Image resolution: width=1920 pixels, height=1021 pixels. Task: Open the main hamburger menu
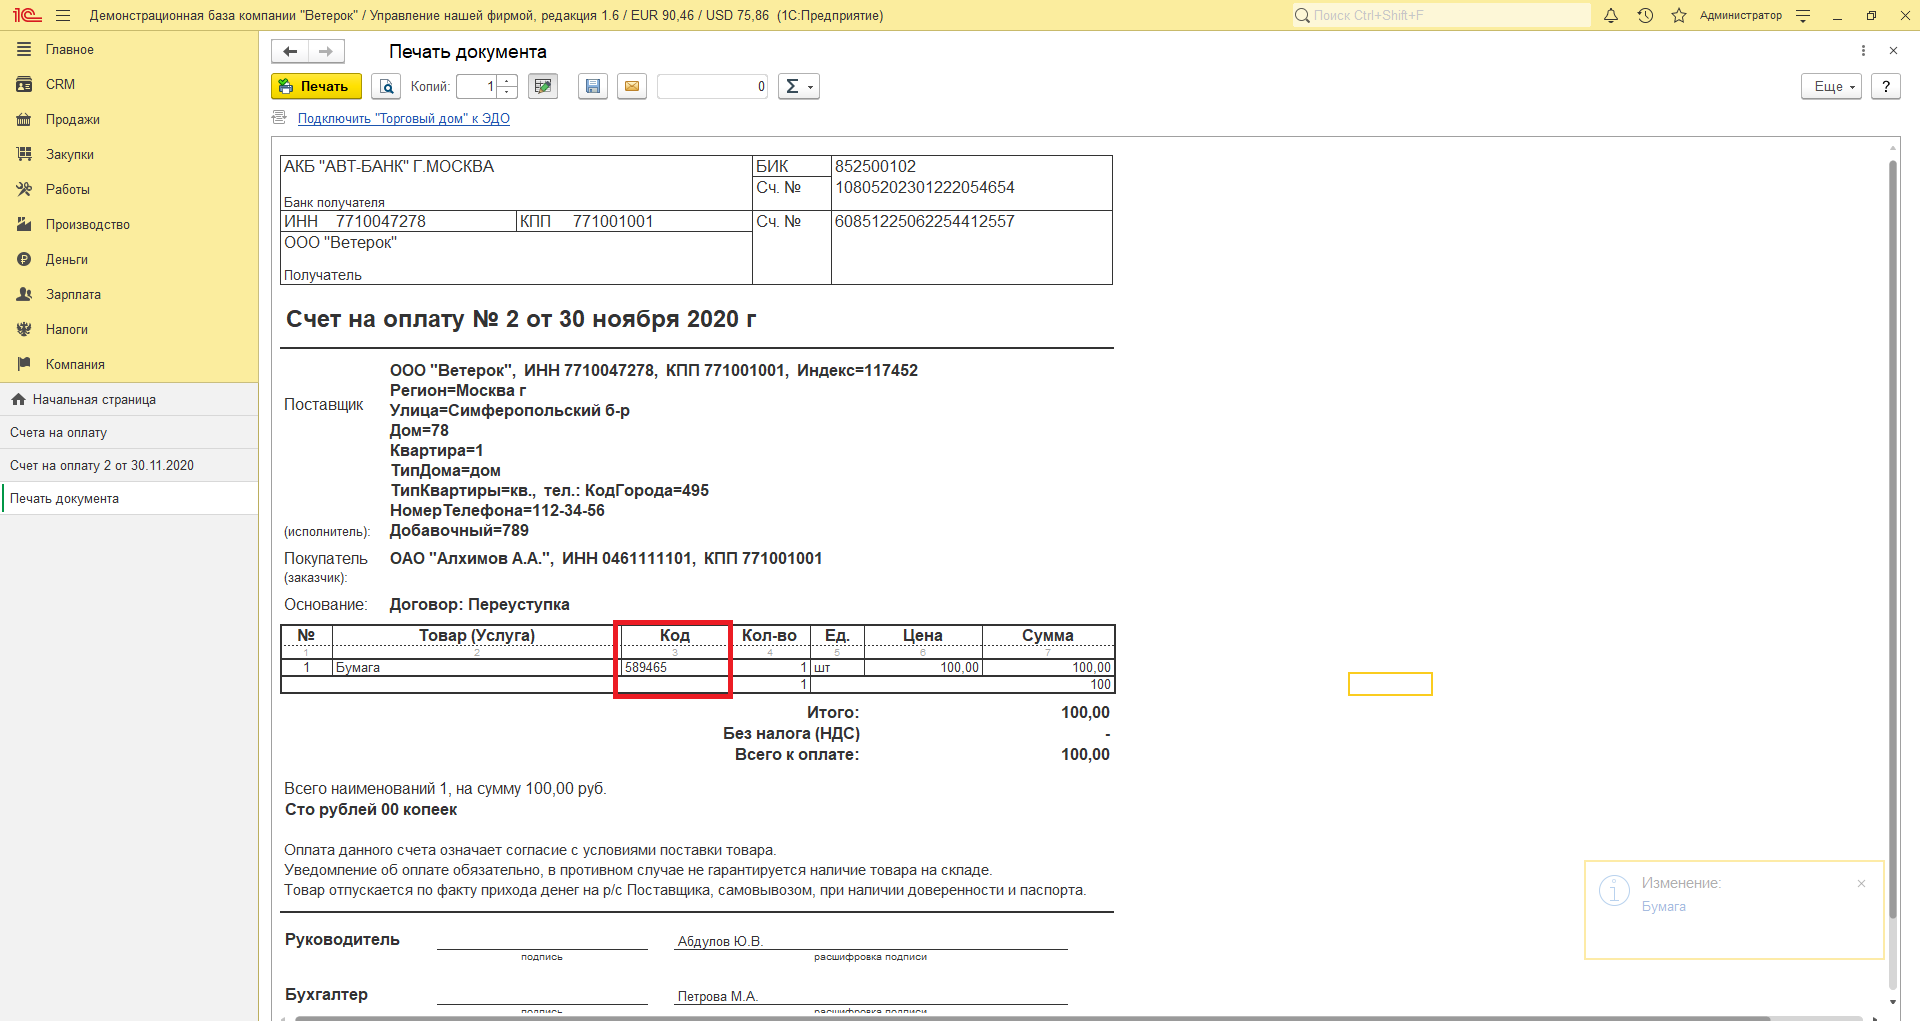click(x=63, y=16)
